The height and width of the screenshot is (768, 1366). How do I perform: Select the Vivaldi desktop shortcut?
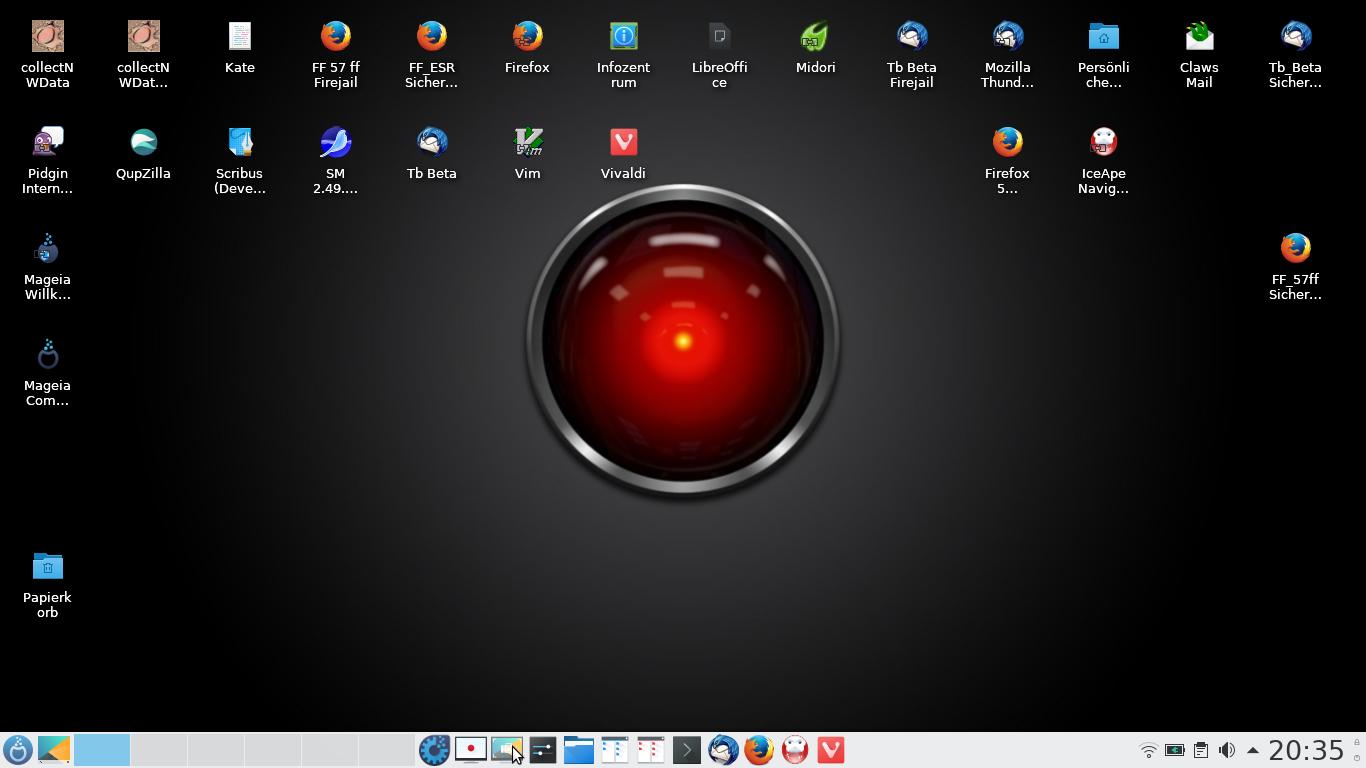pos(623,153)
